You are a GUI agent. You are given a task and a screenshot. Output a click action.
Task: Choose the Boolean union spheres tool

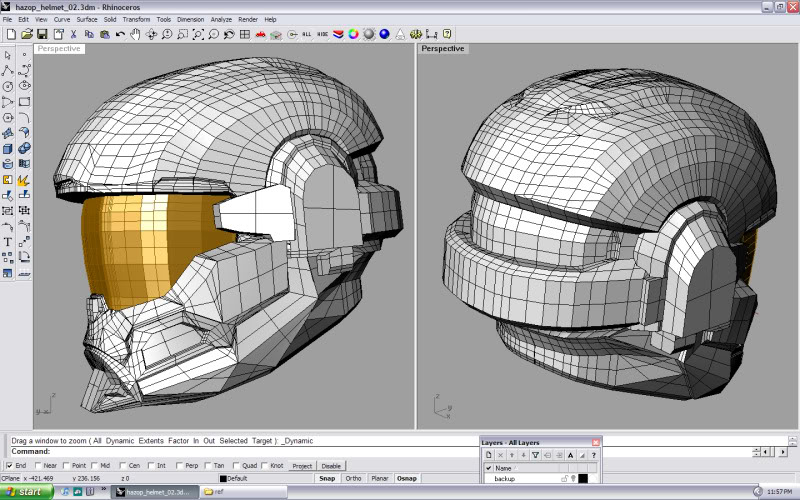pyautogui.click(x=24, y=148)
